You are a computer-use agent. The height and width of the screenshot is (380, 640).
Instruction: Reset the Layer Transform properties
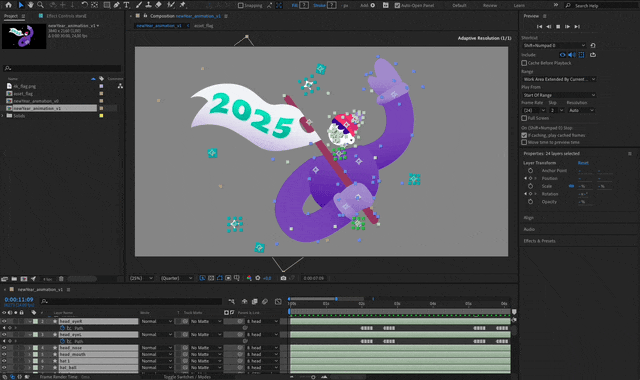[583, 163]
